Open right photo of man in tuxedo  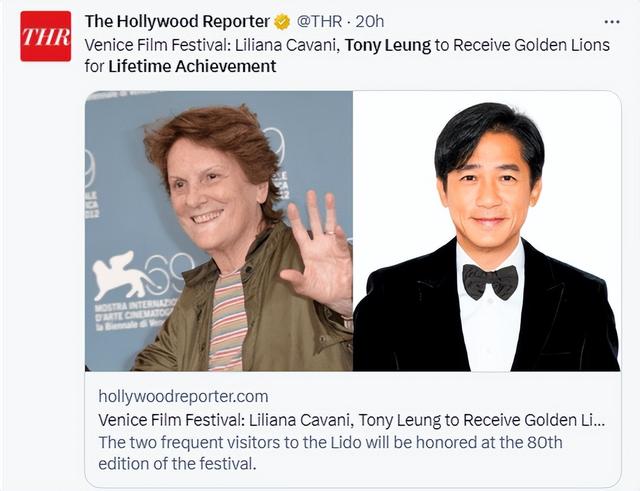tap(487, 231)
